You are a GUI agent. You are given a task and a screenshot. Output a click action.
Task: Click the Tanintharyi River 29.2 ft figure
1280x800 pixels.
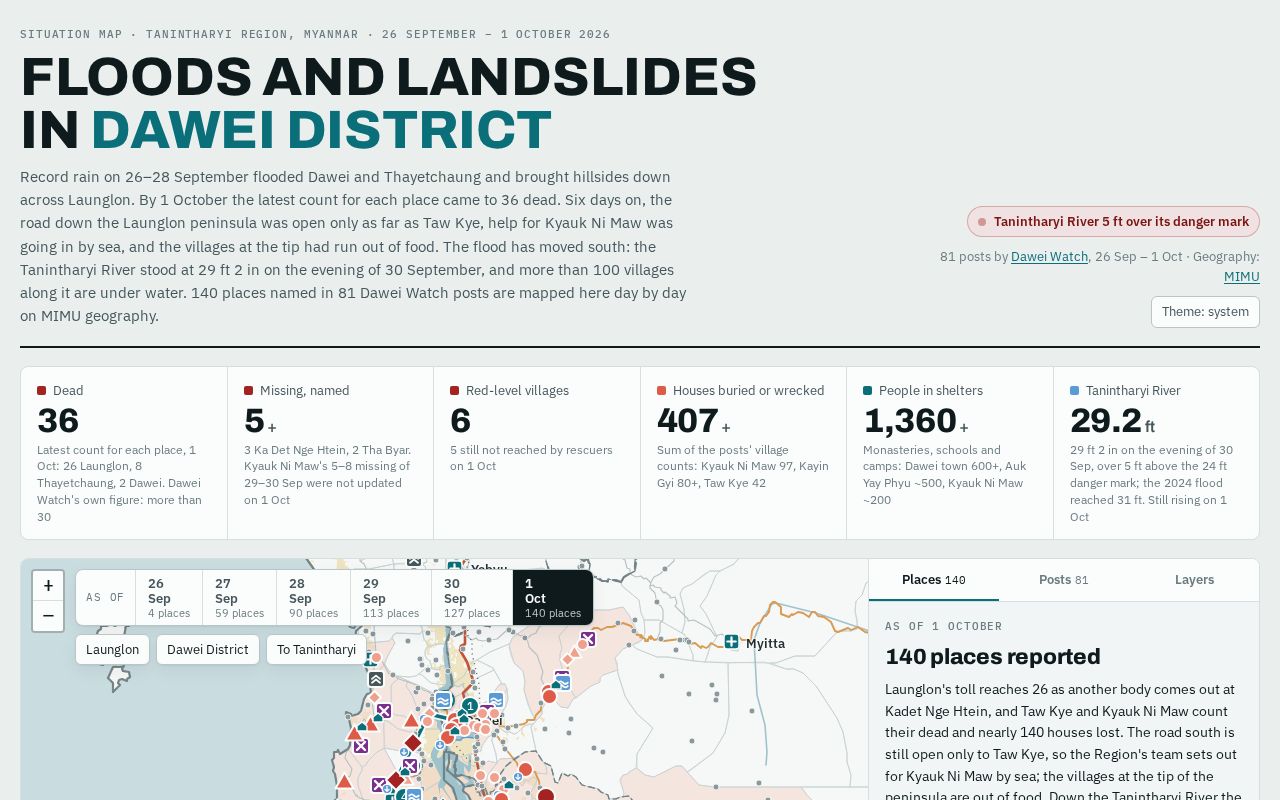[x=1106, y=421]
